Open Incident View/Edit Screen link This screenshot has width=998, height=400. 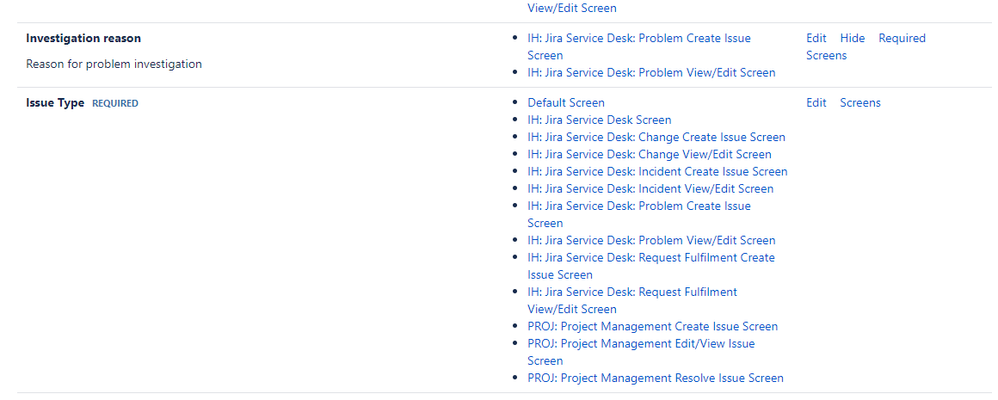point(650,189)
